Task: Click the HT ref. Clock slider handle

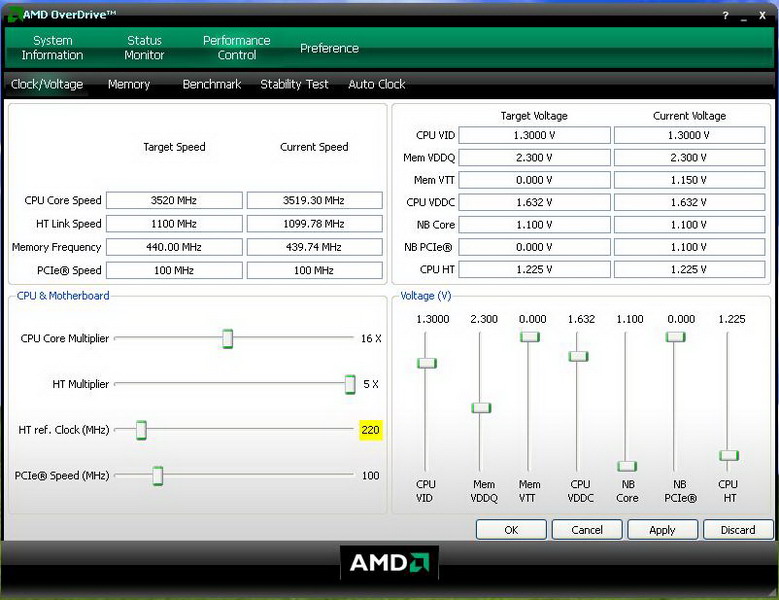Action: click(x=142, y=430)
